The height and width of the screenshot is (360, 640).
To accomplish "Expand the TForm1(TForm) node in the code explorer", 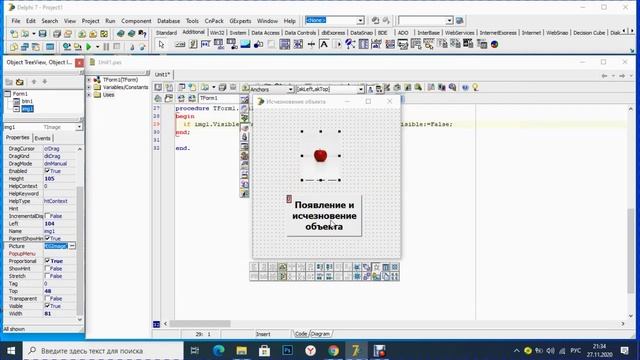I will pyautogui.click(x=89, y=80).
